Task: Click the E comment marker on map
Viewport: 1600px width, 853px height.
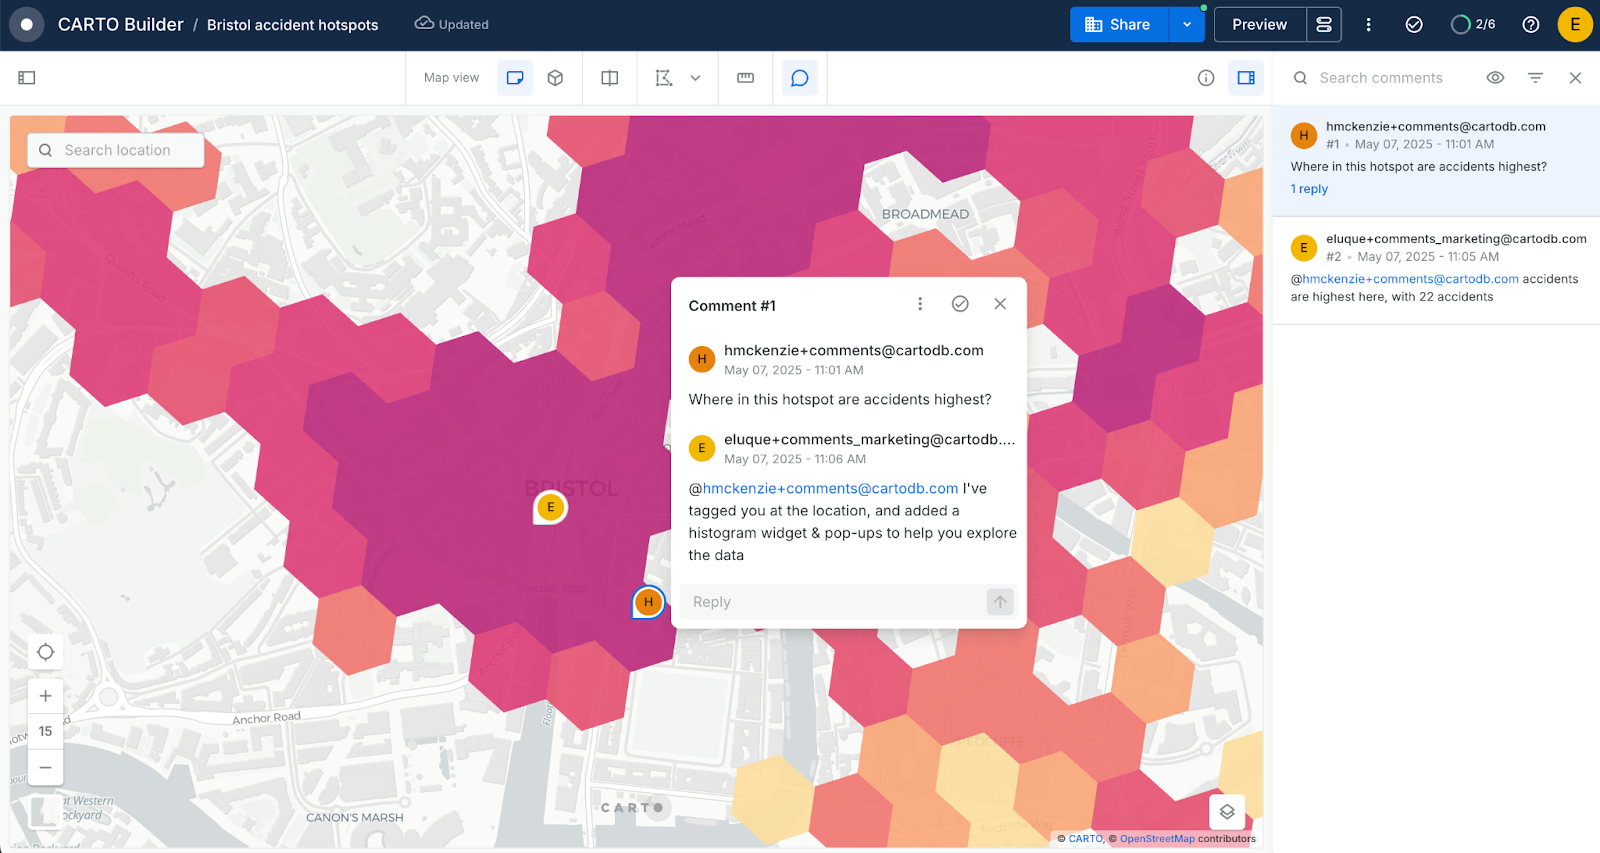Action: coord(550,508)
